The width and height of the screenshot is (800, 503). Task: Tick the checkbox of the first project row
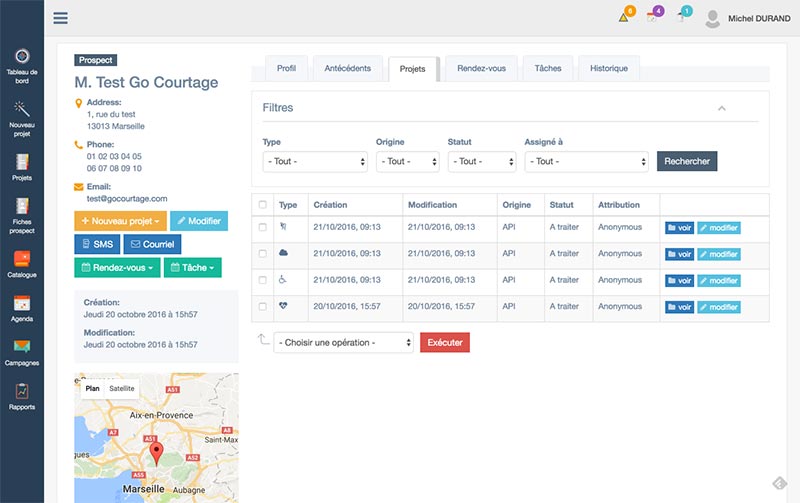click(263, 227)
